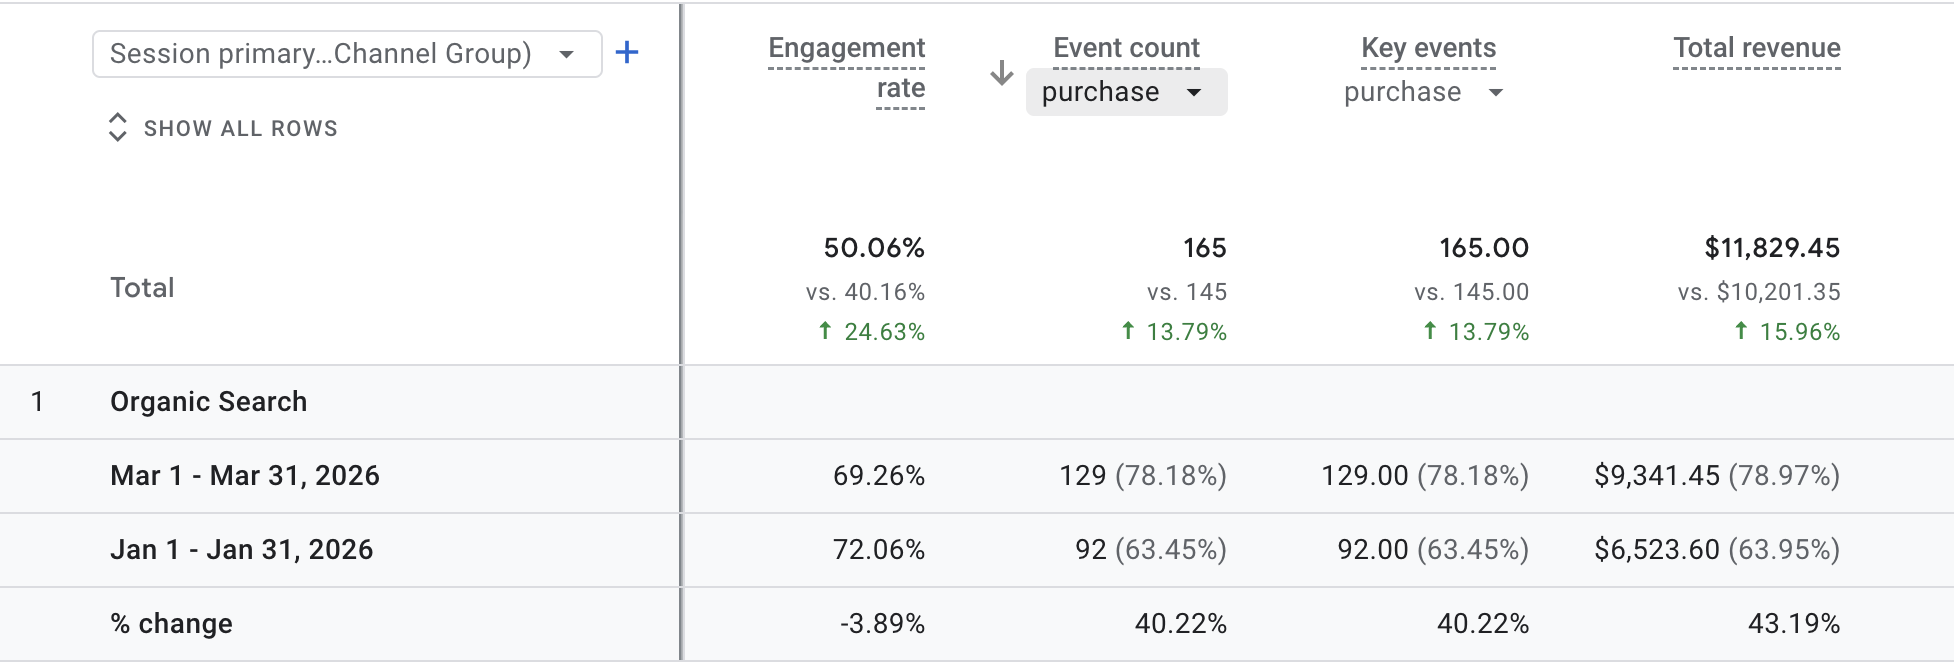Image resolution: width=1956 pixels, height=662 pixels.
Task: Click the Total revenue column header
Action: [x=1757, y=48]
